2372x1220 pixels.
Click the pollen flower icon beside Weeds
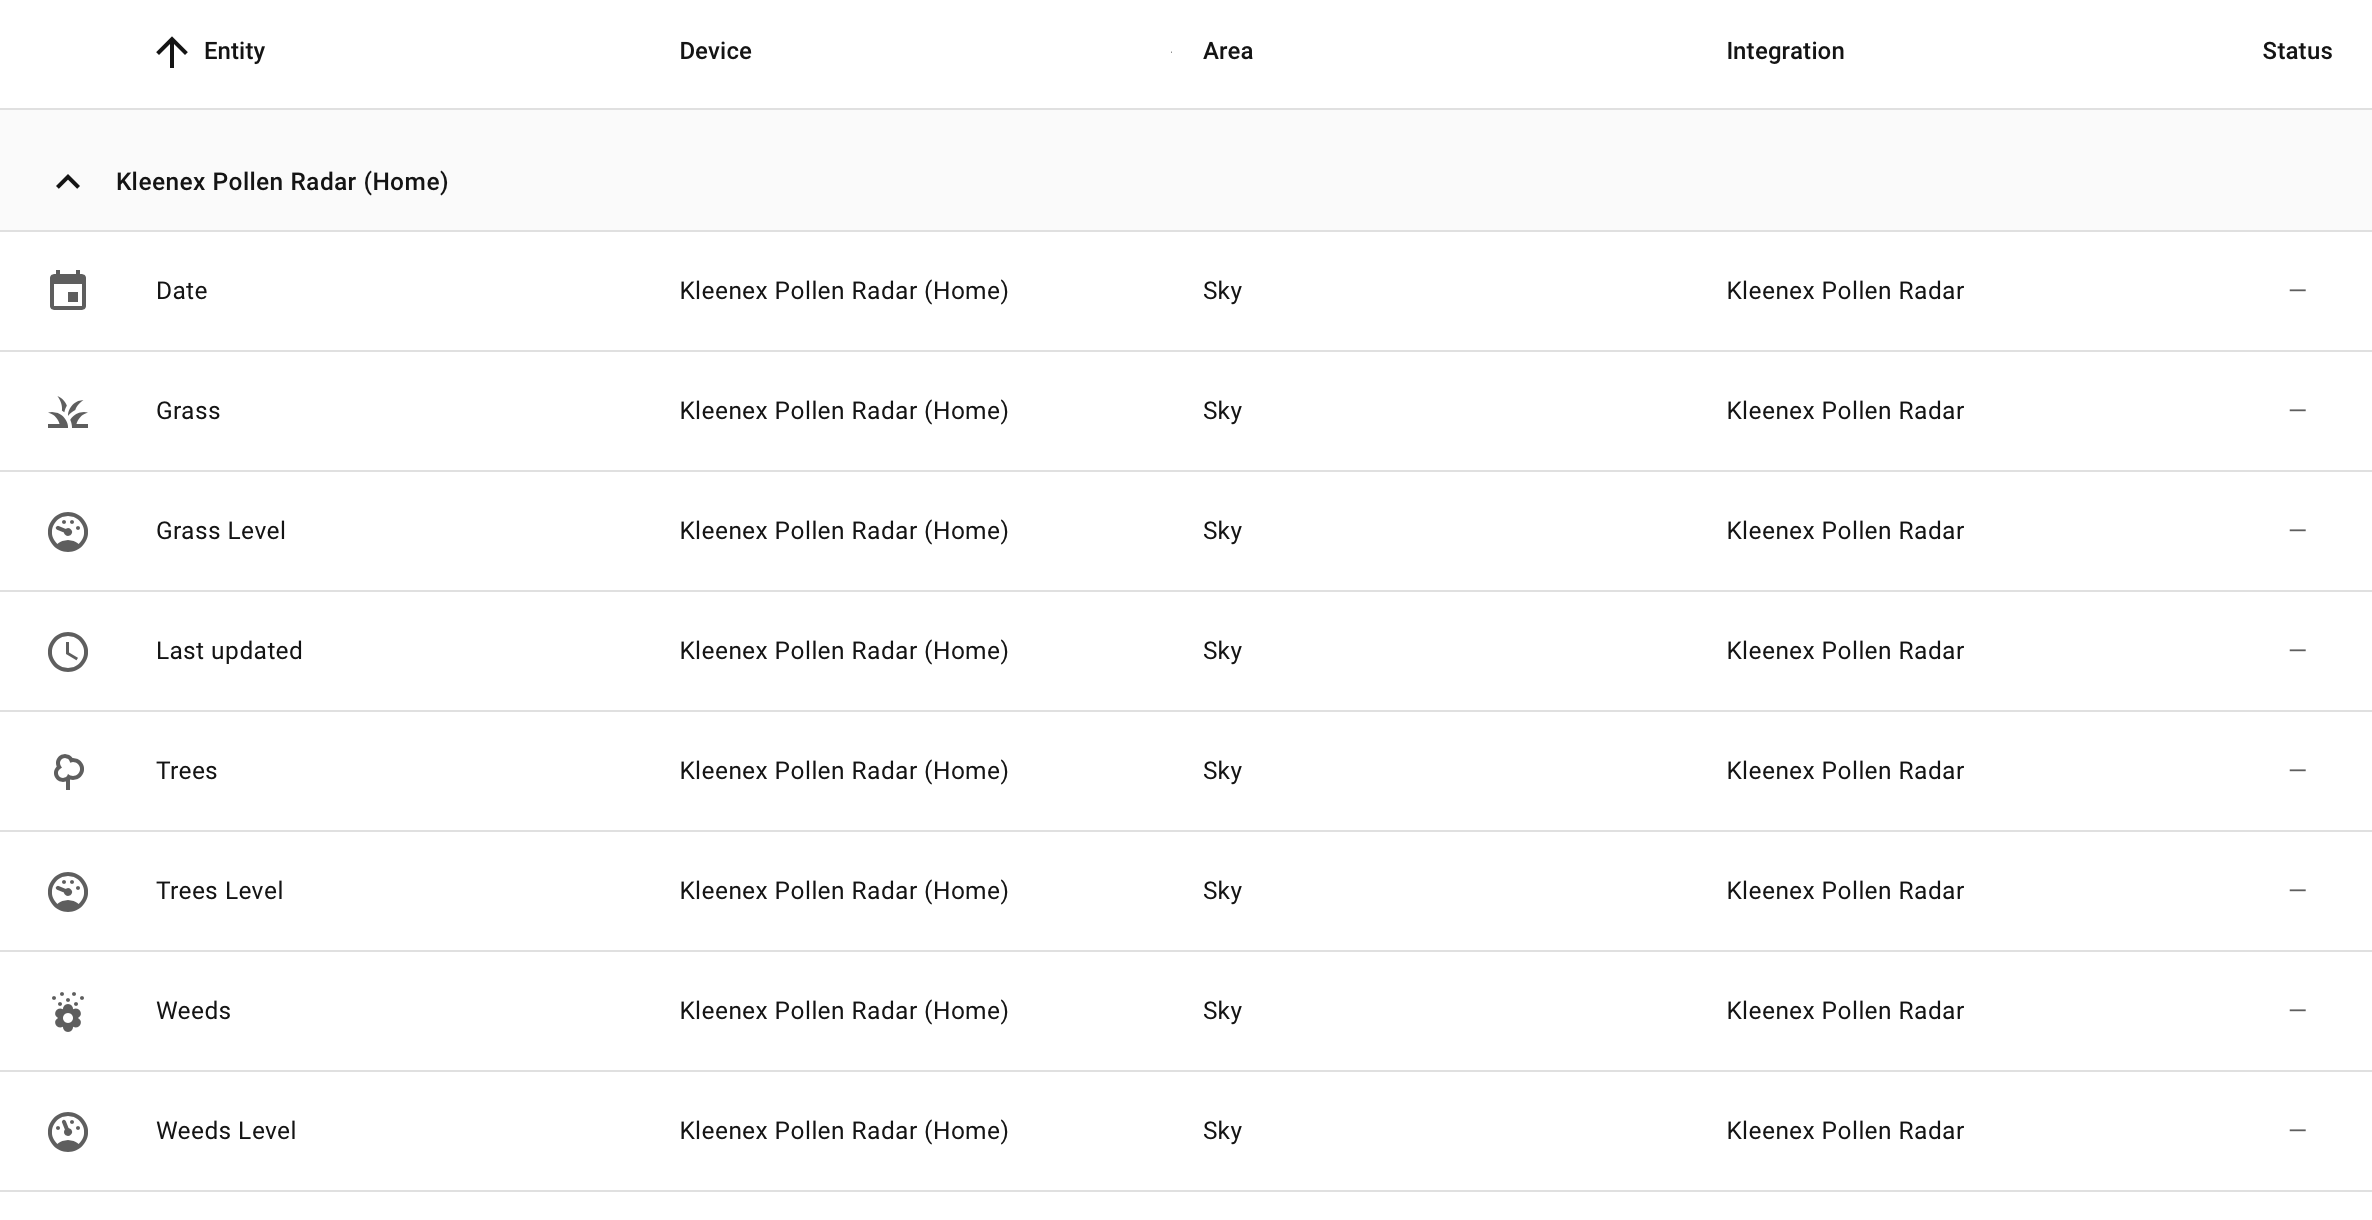coord(68,1011)
